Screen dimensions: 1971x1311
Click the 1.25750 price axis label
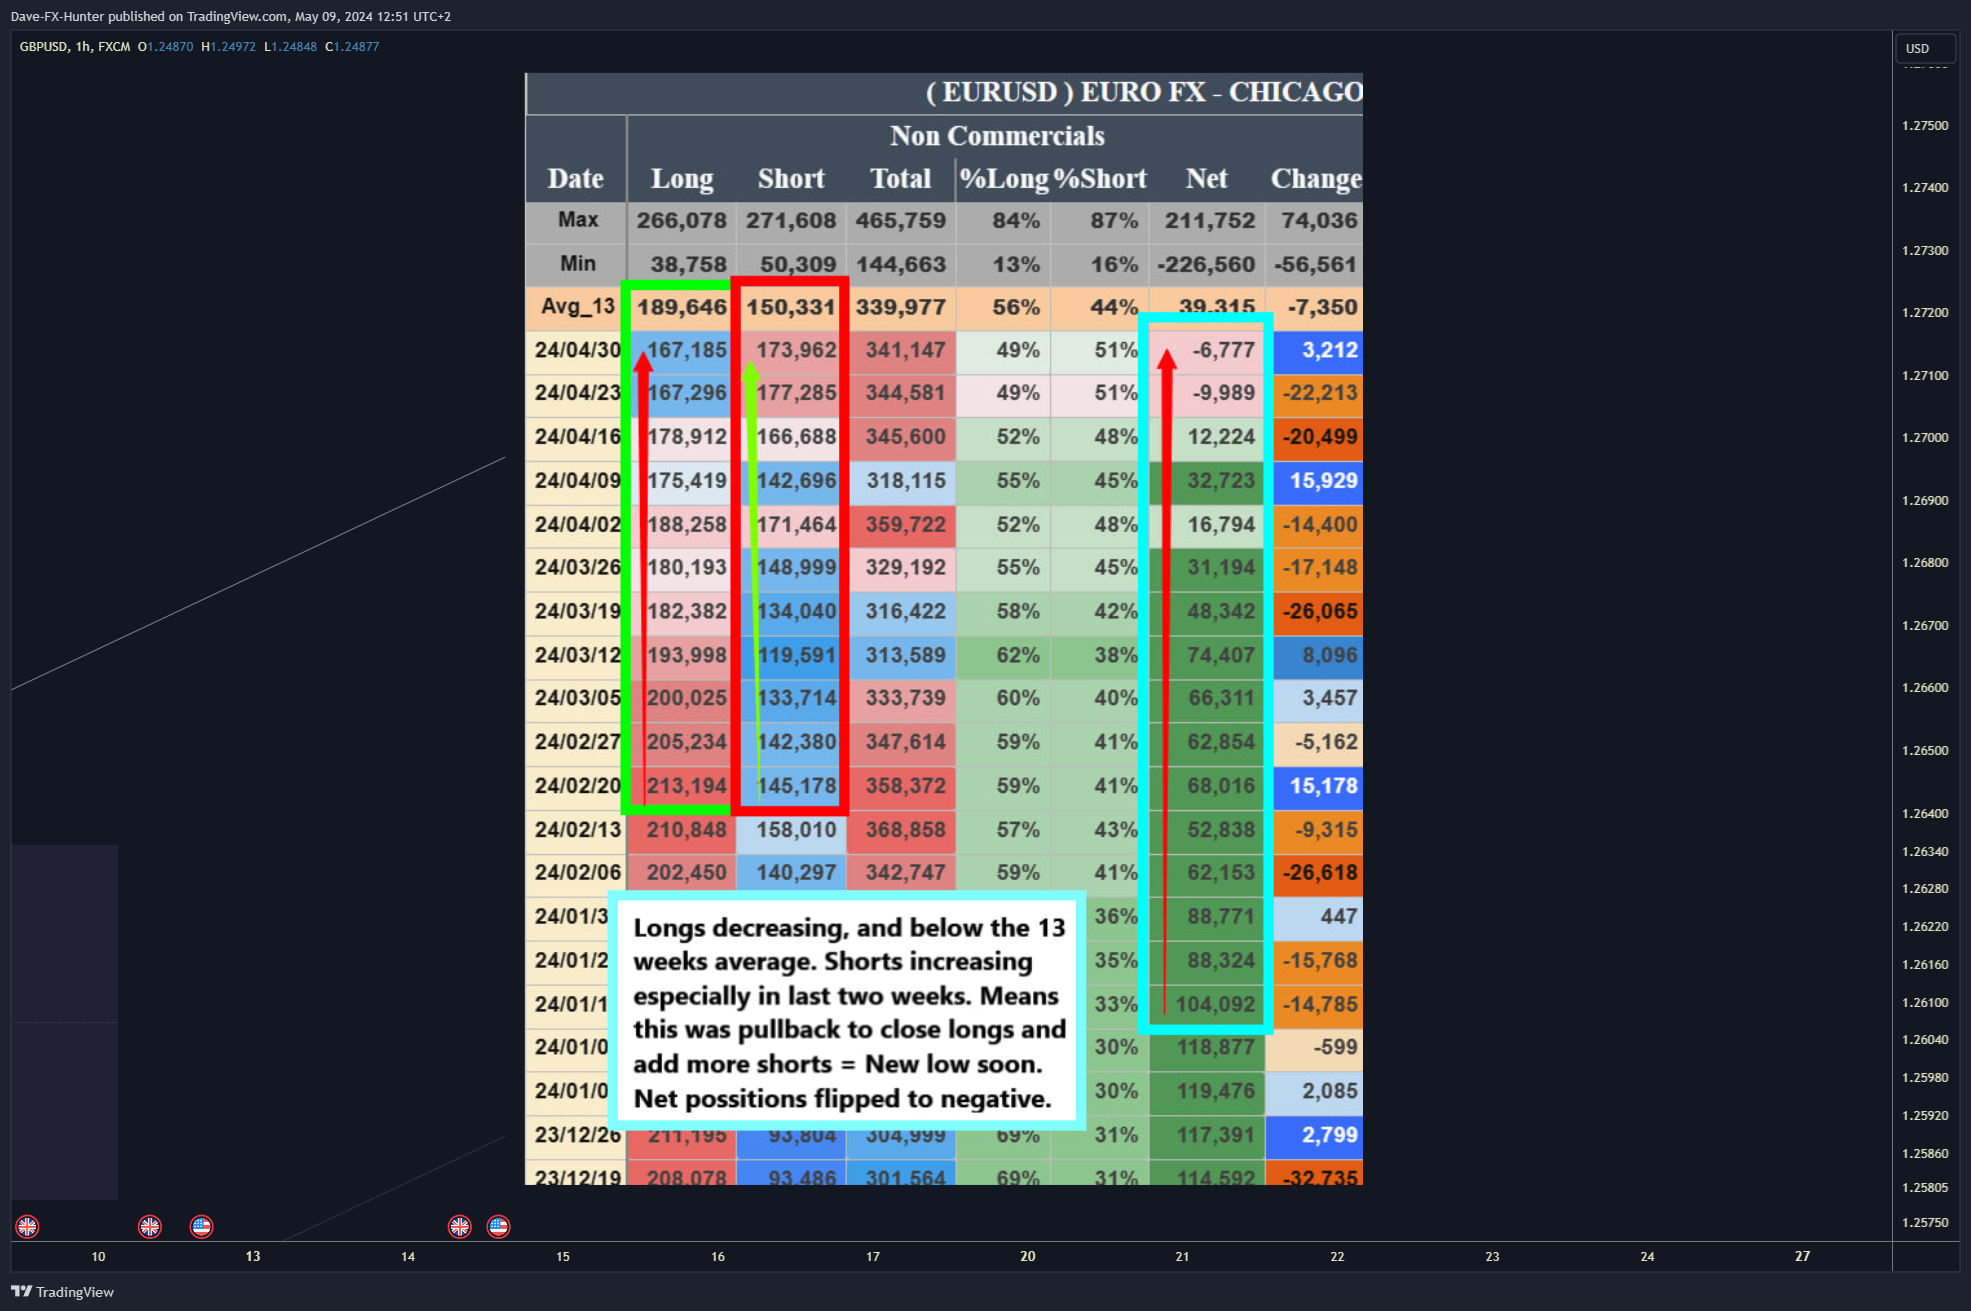[1925, 1222]
